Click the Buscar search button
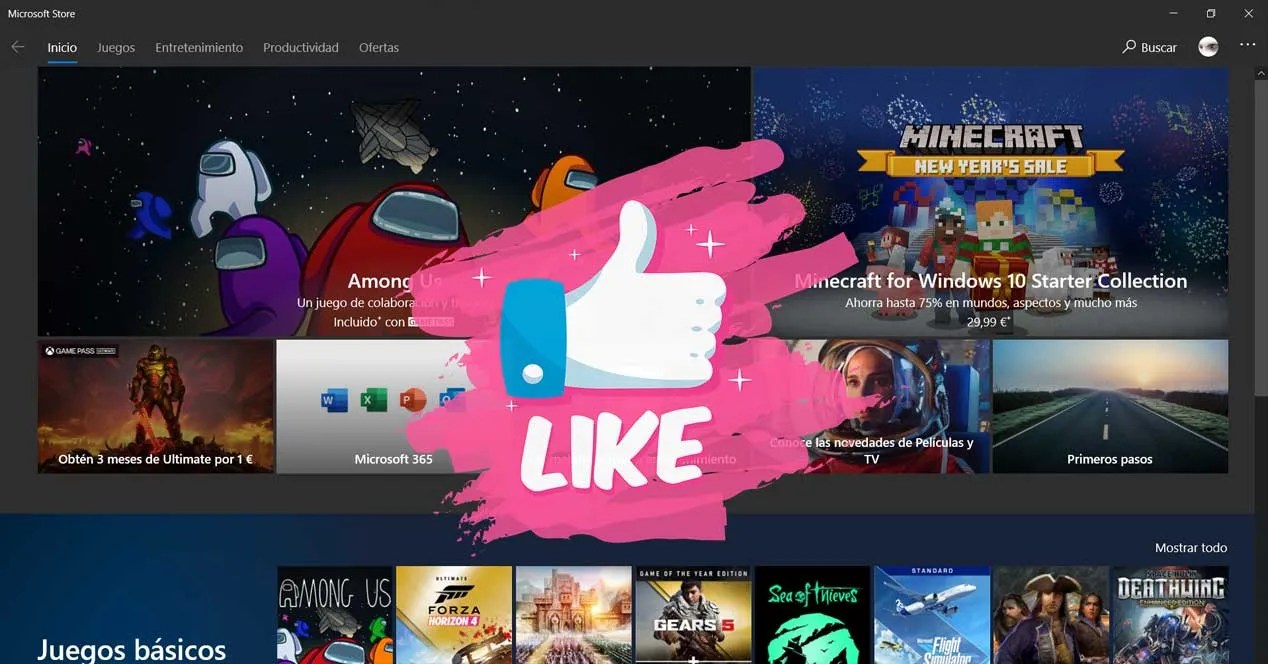This screenshot has height=664, width=1268. (1150, 47)
